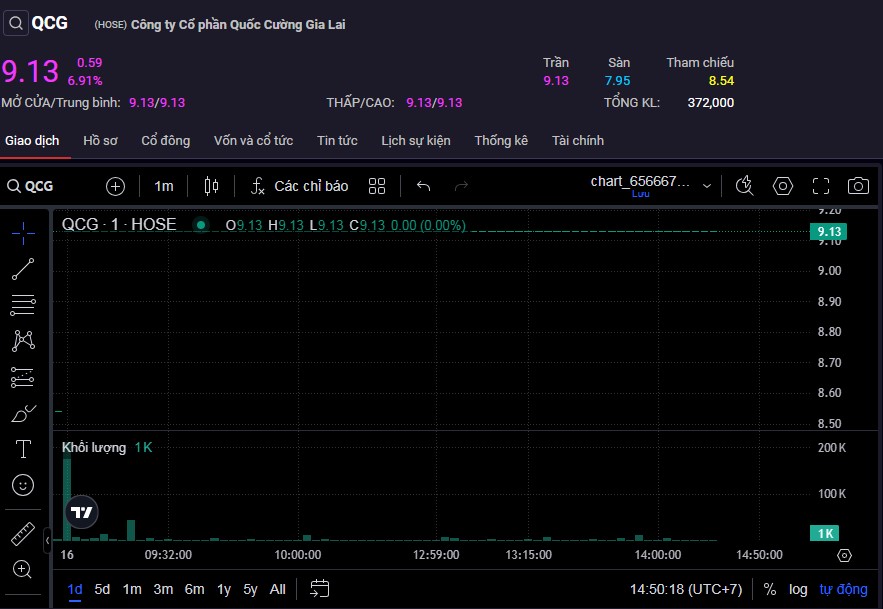Toggle percent scale on price axis

click(x=769, y=589)
